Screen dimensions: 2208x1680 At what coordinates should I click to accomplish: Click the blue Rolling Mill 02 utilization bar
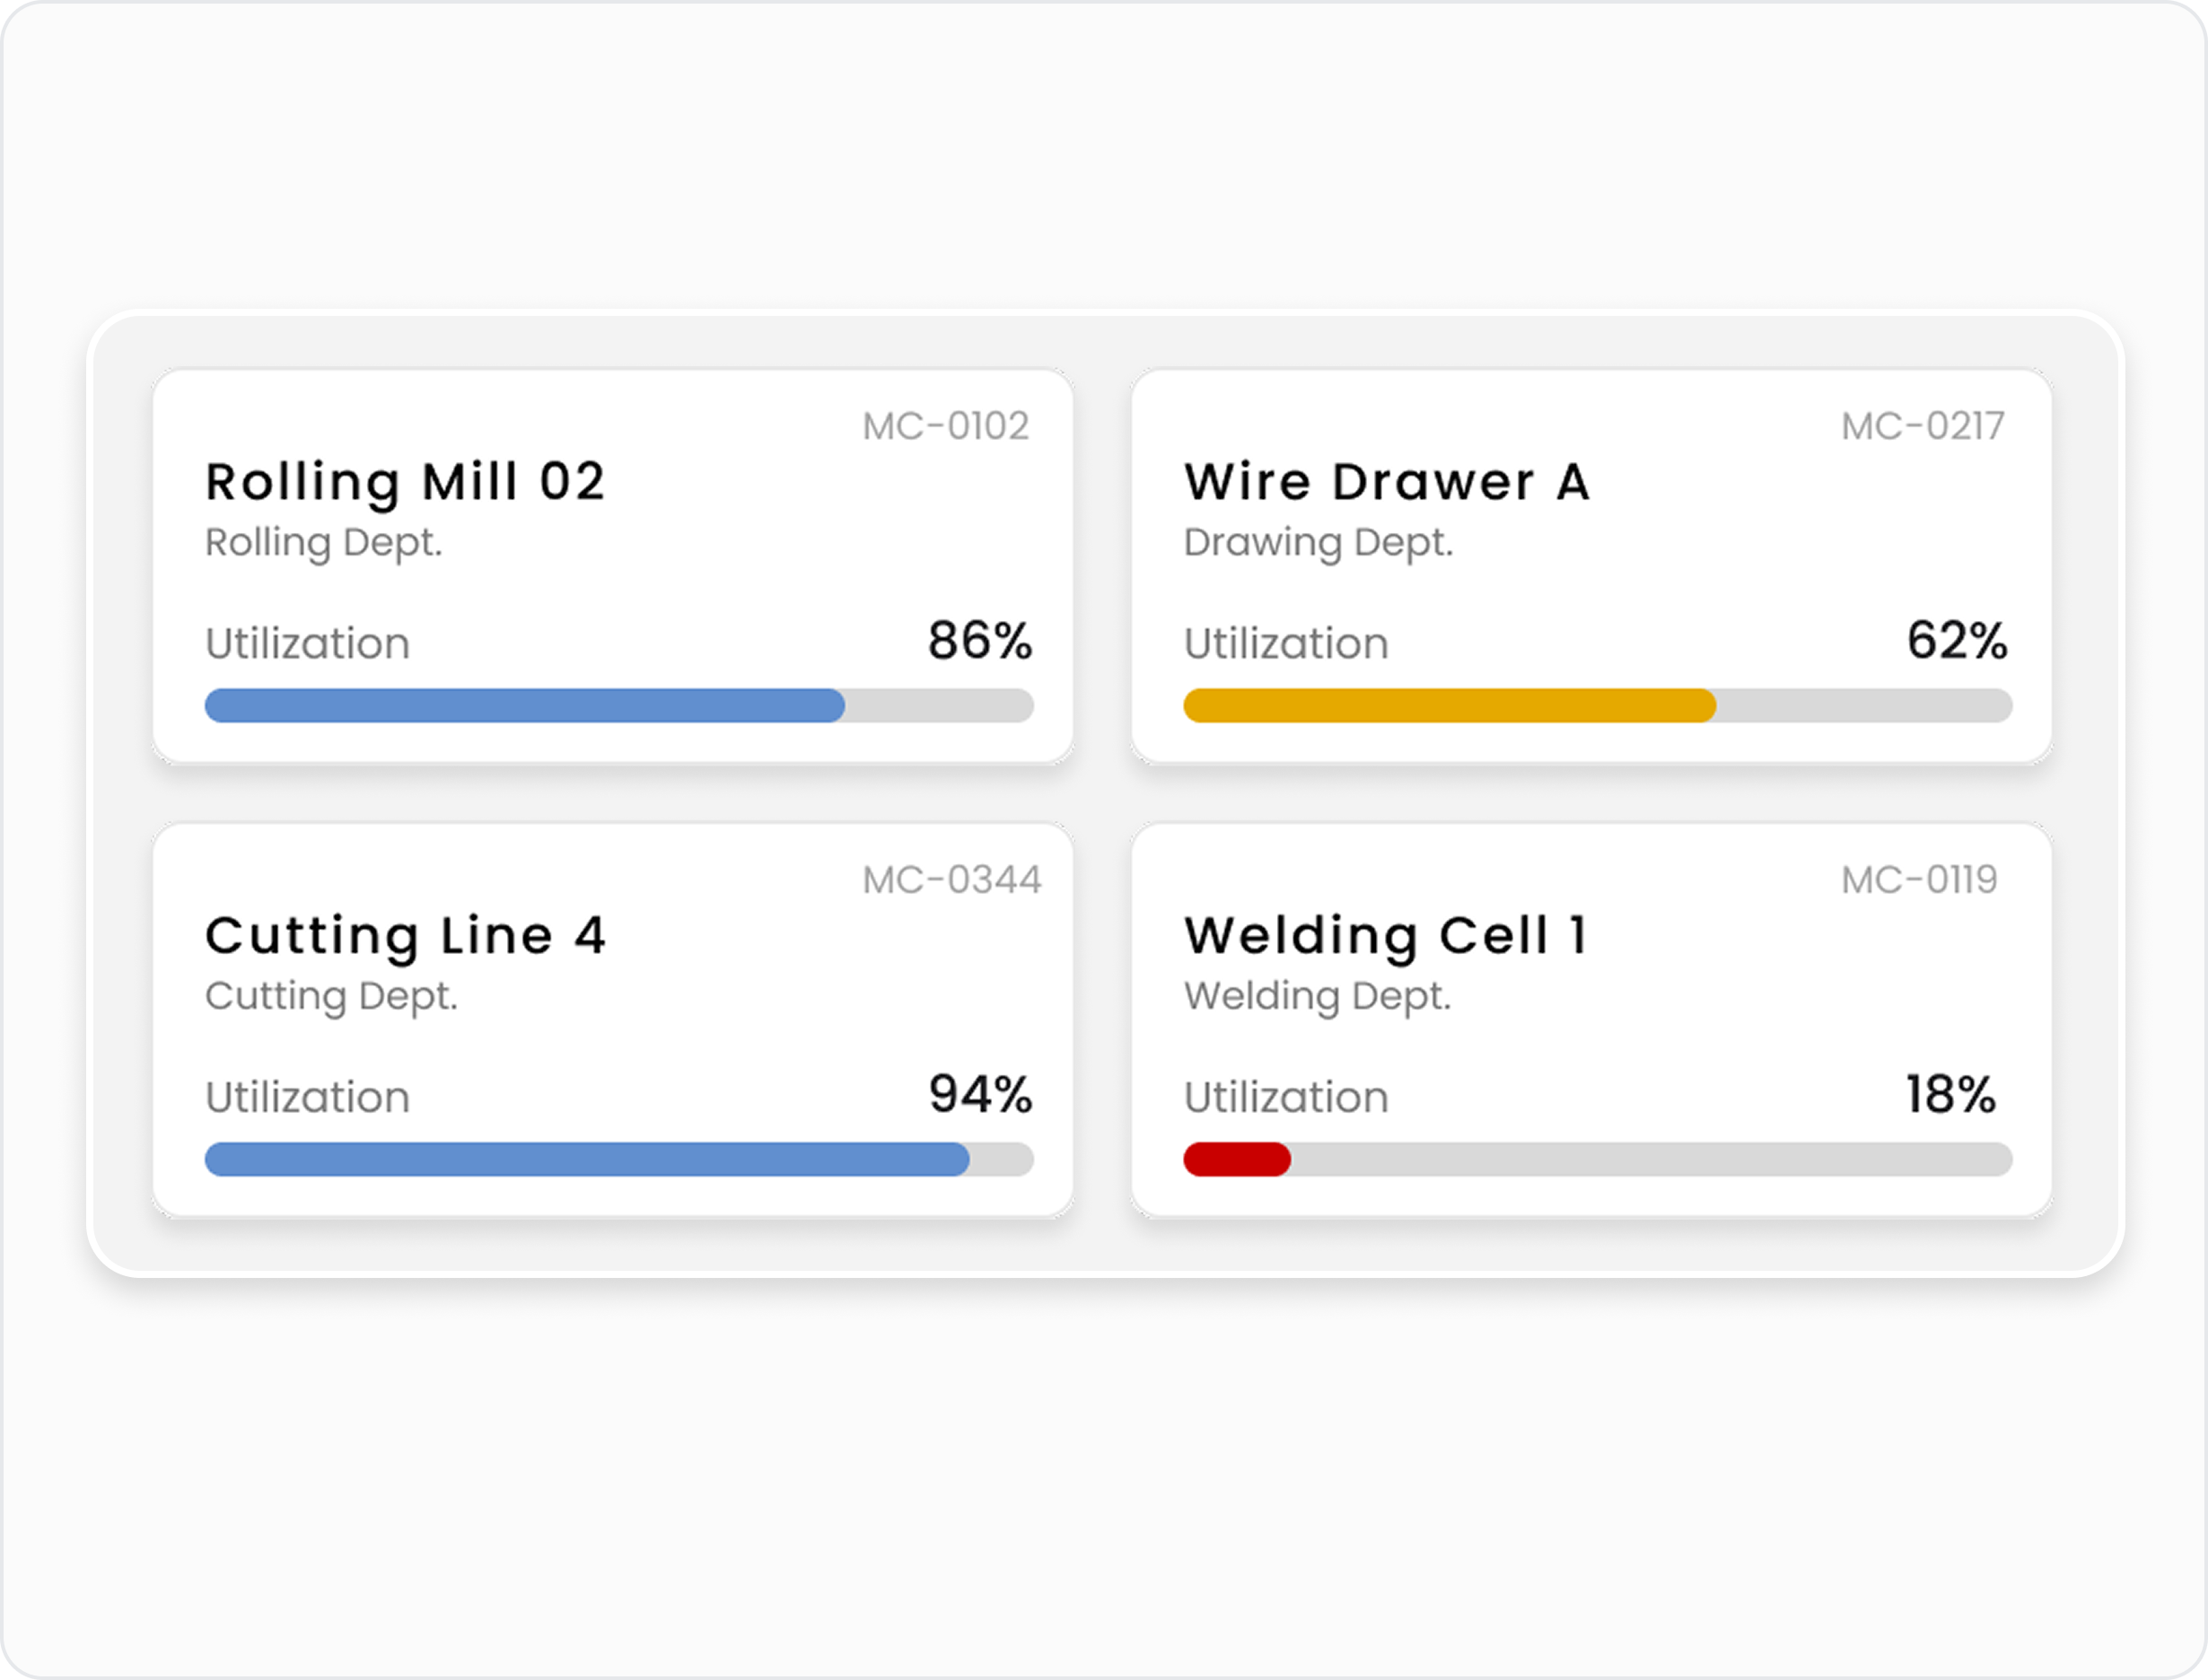point(525,706)
